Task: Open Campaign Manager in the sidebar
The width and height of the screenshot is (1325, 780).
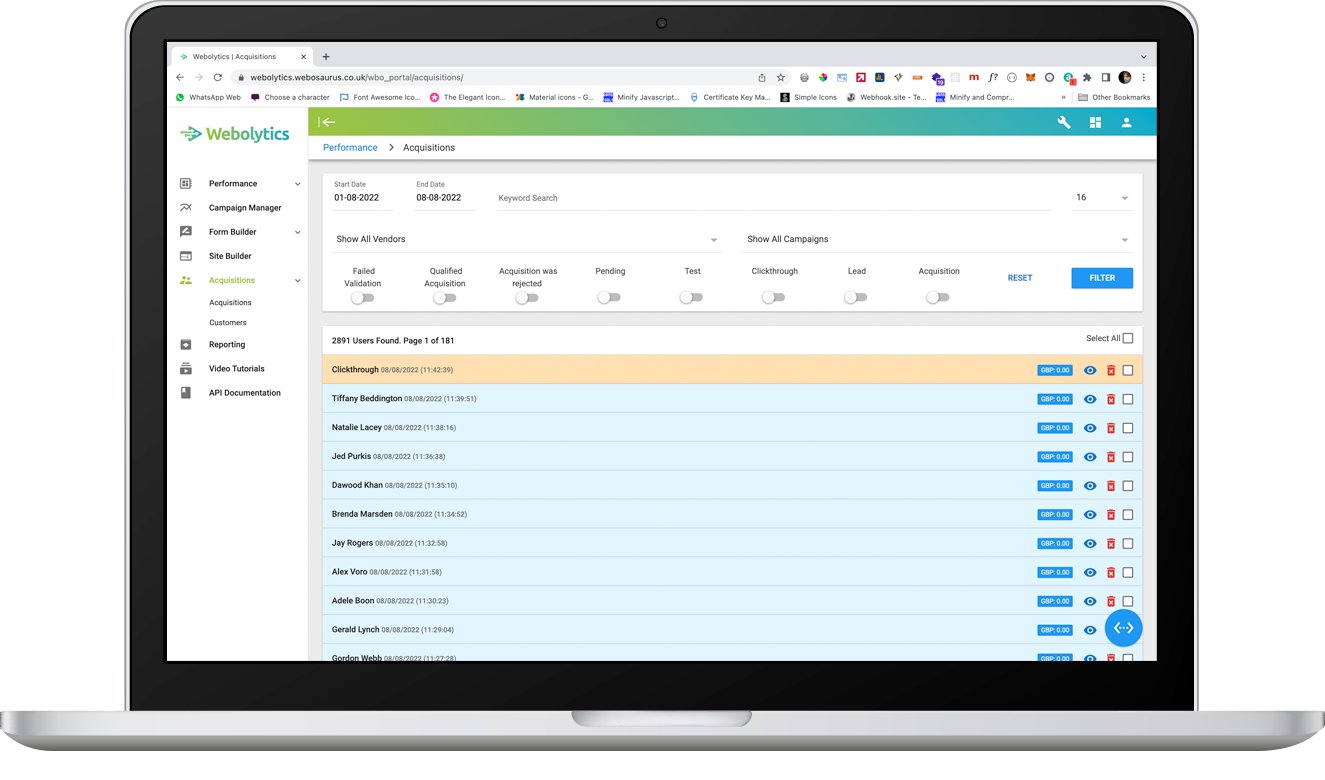Action: point(245,208)
